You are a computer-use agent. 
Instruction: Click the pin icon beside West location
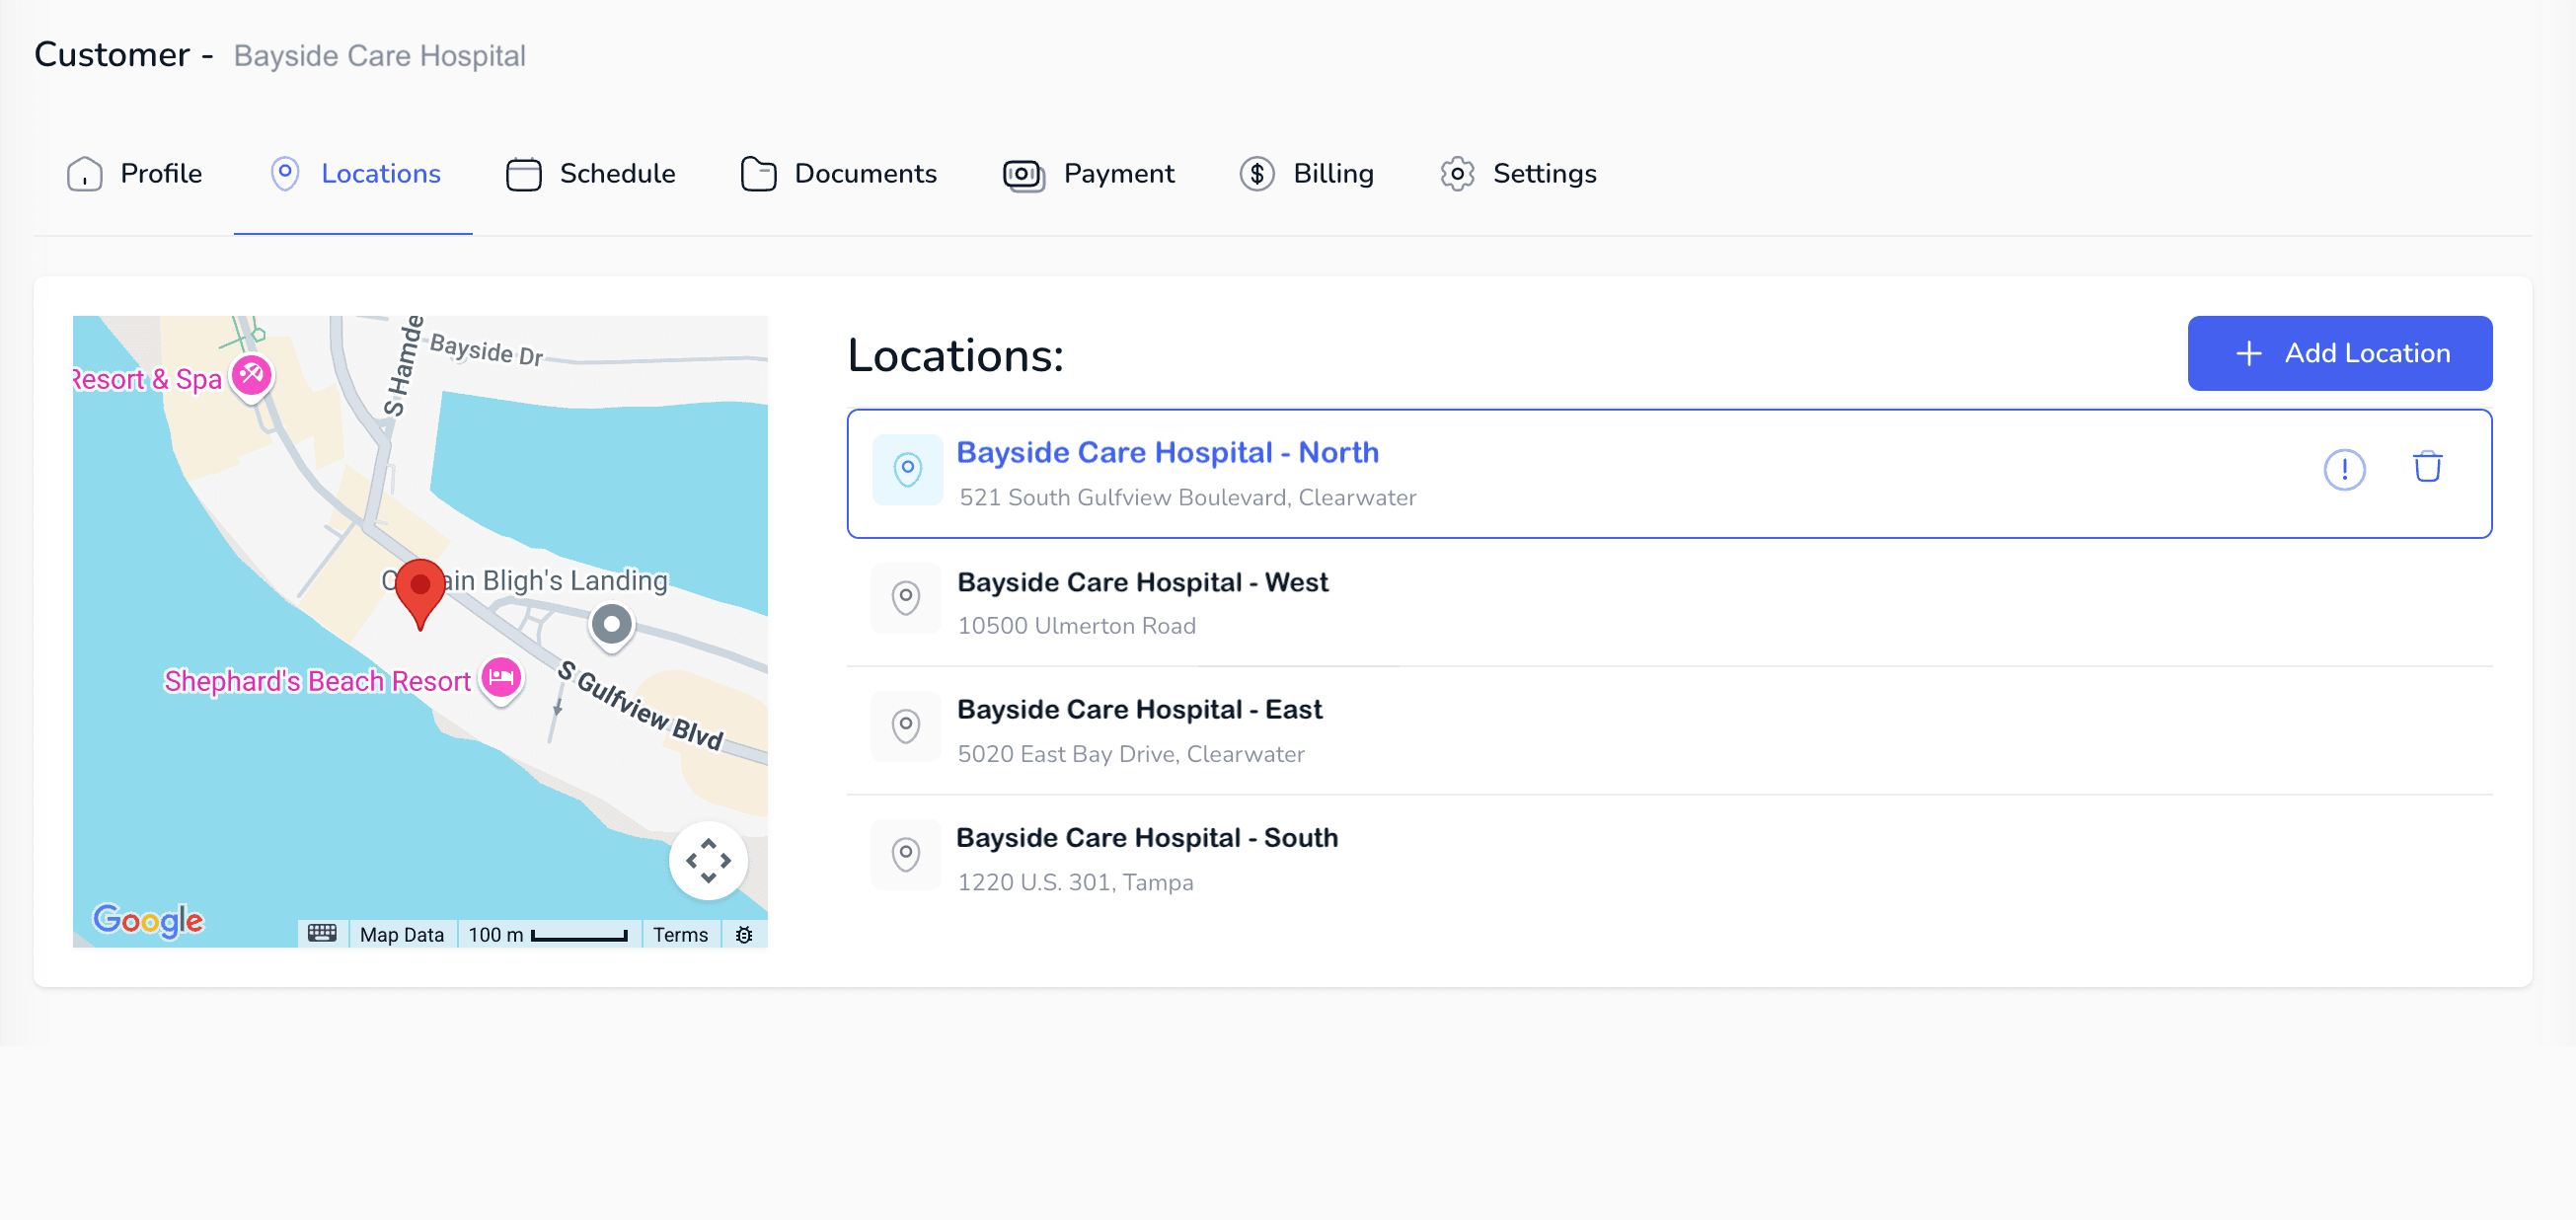point(905,598)
